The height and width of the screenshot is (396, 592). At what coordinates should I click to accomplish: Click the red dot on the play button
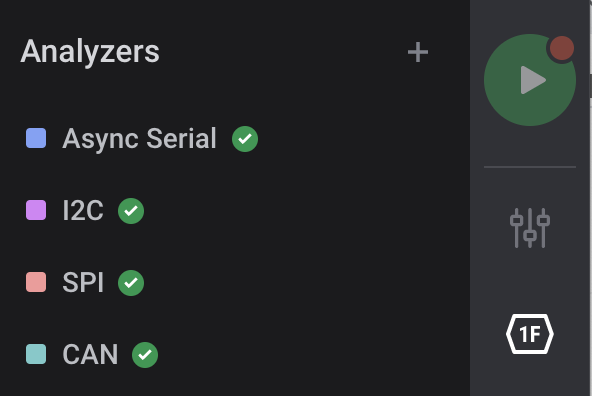tap(561, 48)
